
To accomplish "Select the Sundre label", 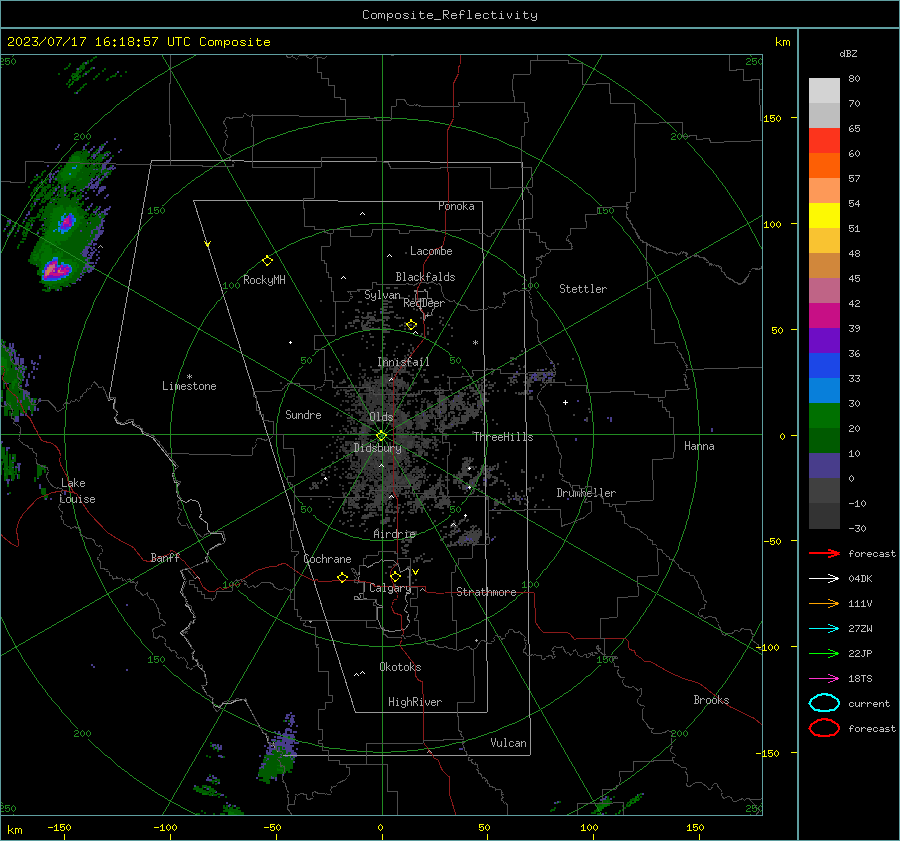I will (x=303, y=415).
